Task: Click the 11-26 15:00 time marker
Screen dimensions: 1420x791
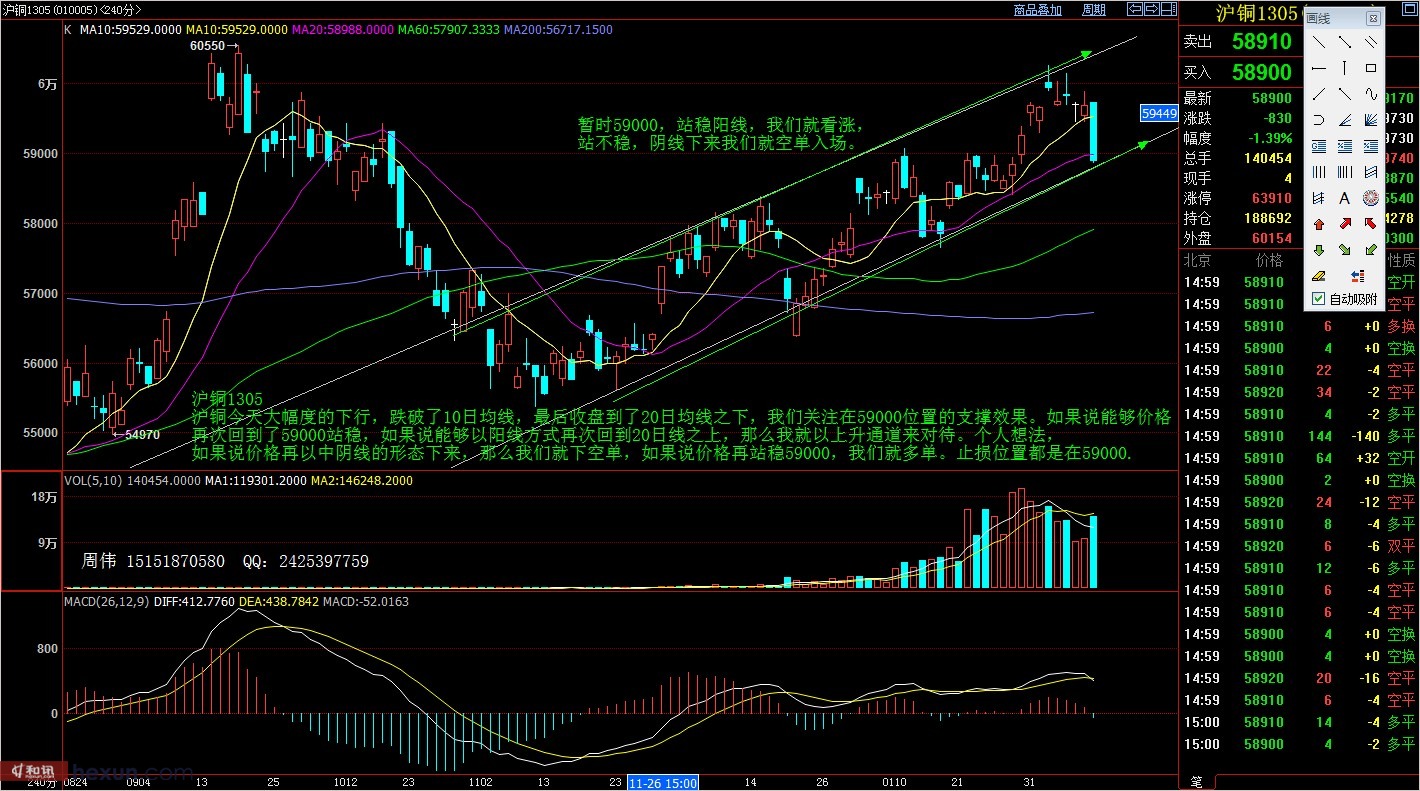Action: (662, 783)
